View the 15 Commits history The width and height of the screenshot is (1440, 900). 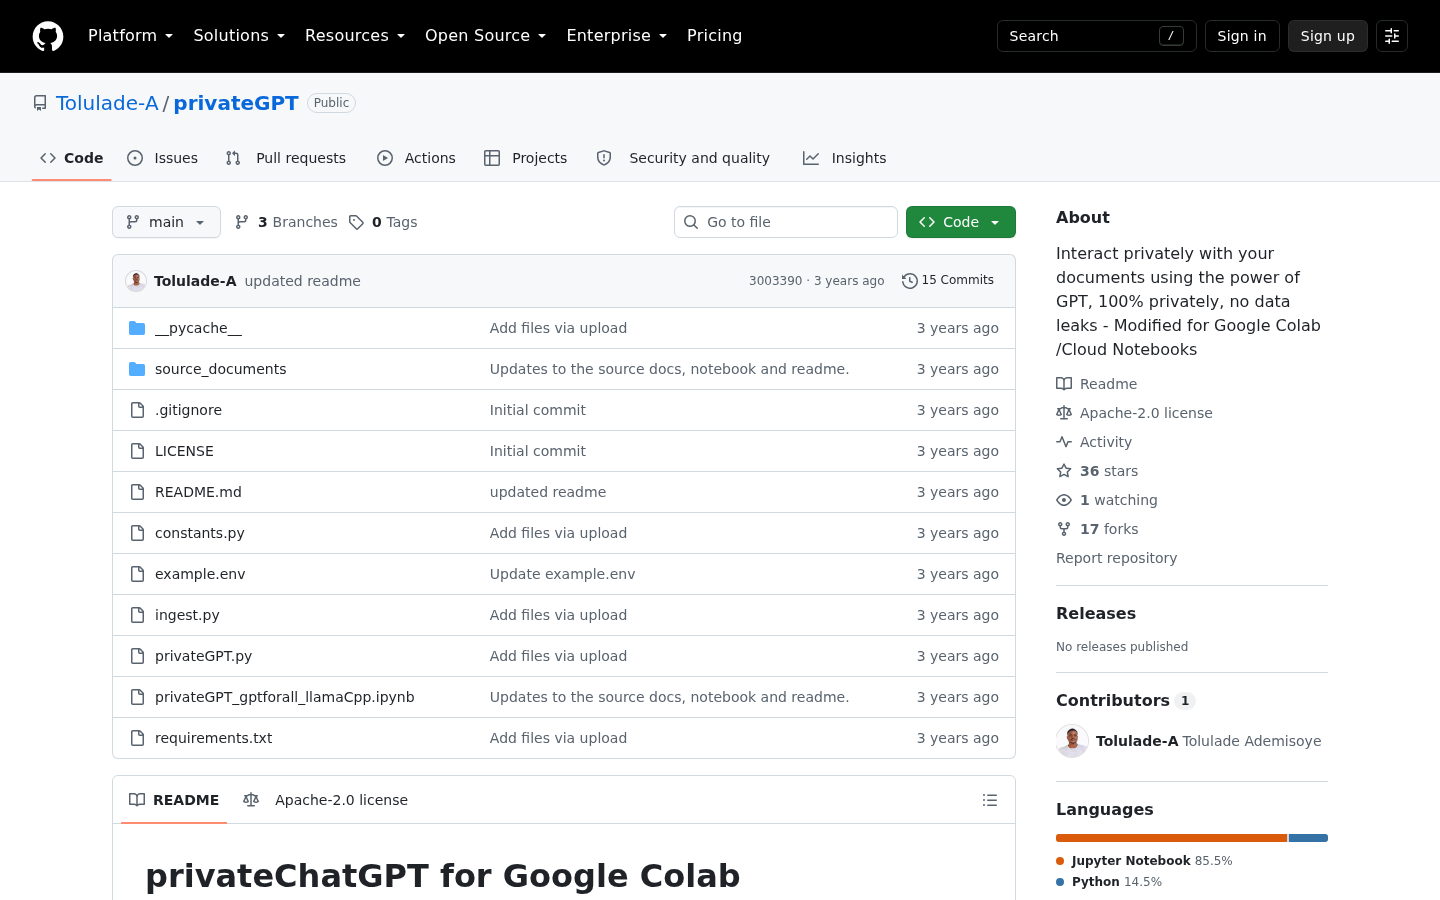tap(948, 281)
